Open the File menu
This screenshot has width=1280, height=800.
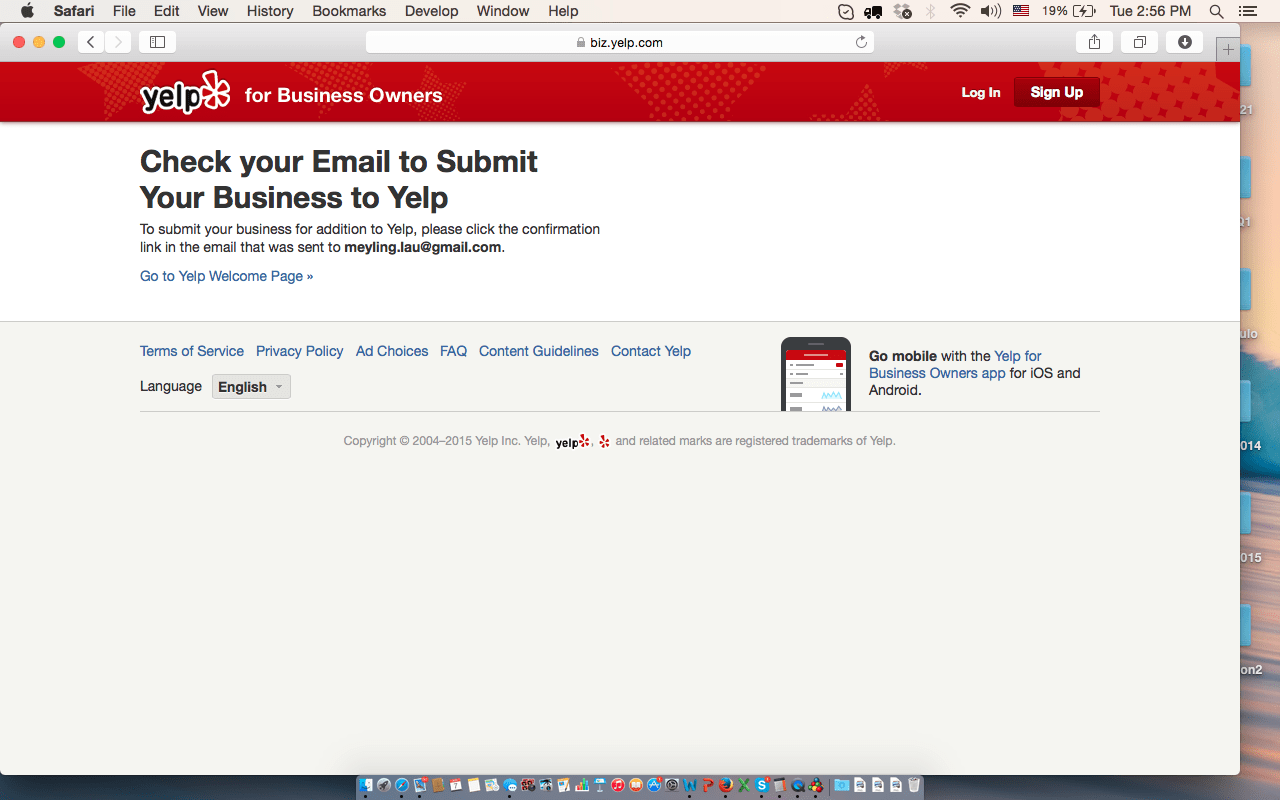coord(124,11)
